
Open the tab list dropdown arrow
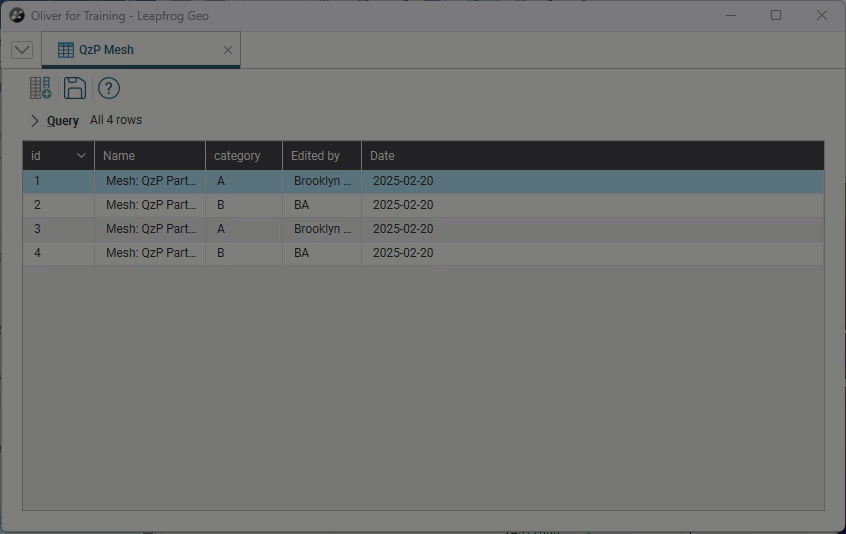pyautogui.click(x=22, y=50)
